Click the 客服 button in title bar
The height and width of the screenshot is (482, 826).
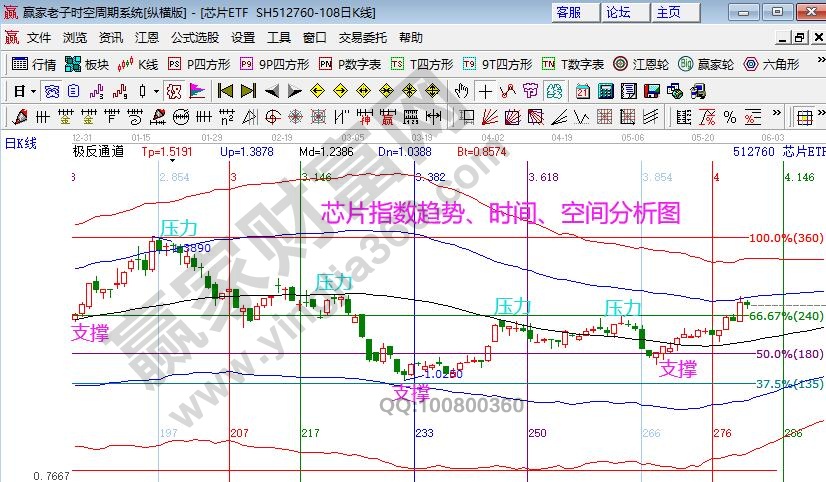pyautogui.click(x=570, y=12)
